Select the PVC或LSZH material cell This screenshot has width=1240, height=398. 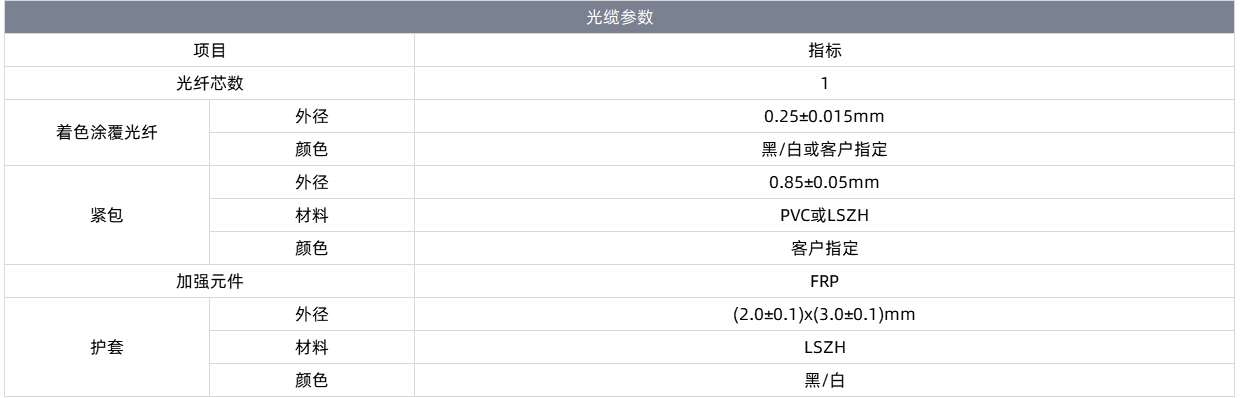[x=825, y=215]
